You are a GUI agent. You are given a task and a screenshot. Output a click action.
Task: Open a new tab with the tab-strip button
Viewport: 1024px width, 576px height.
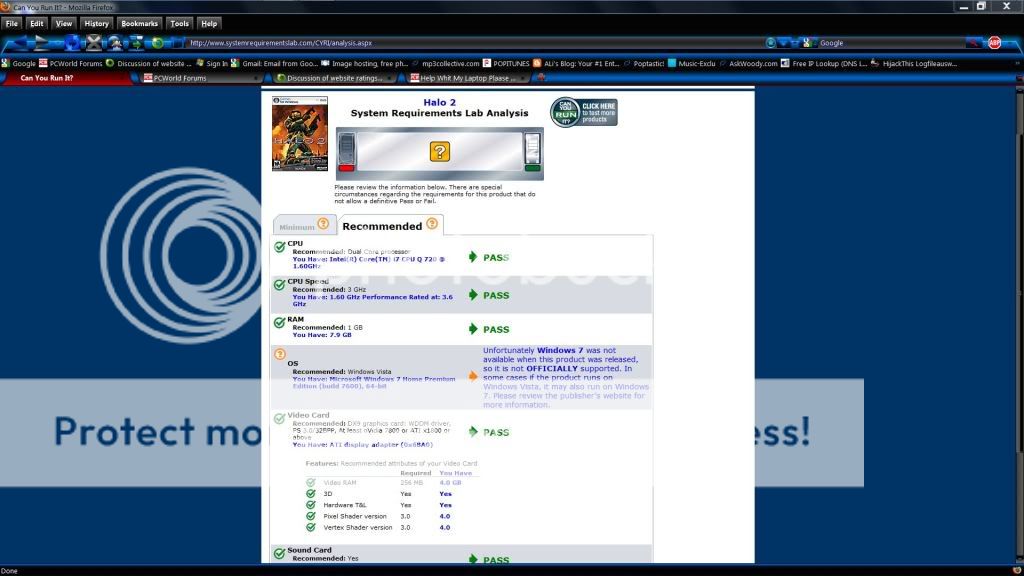click(541, 78)
